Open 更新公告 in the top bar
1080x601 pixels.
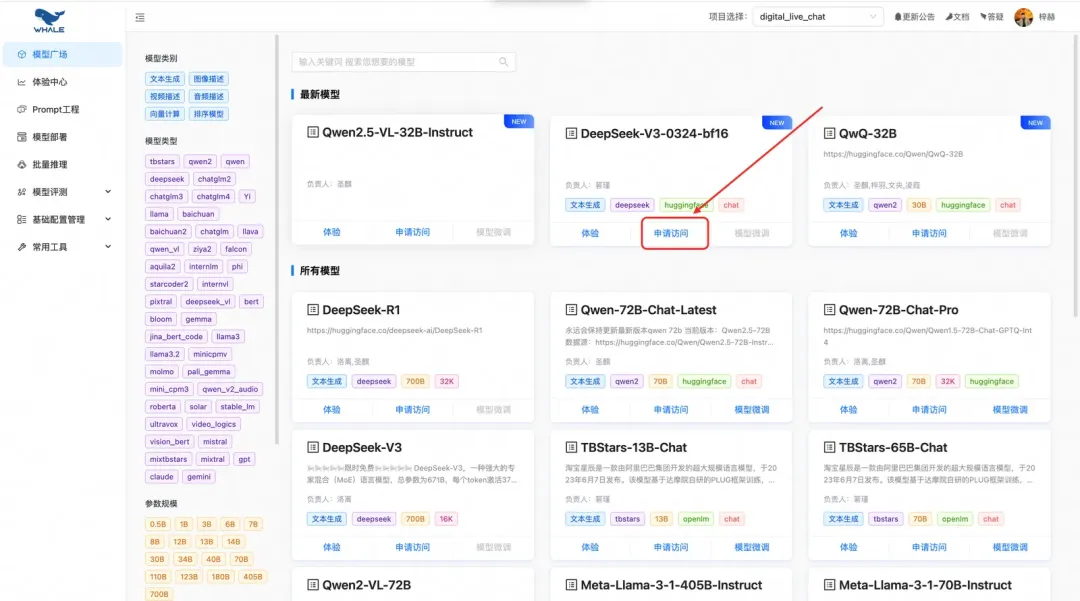click(x=914, y=17)
